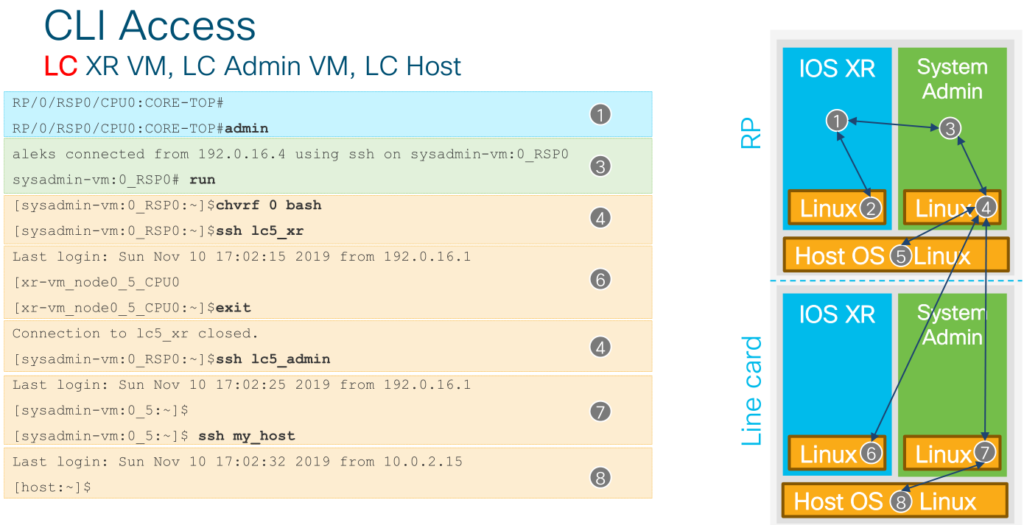Click circle 2 on the RP IOS XR Linux box
This screenshot has height=525, width=1024.
pyautogui.click(x=872, y=208)
